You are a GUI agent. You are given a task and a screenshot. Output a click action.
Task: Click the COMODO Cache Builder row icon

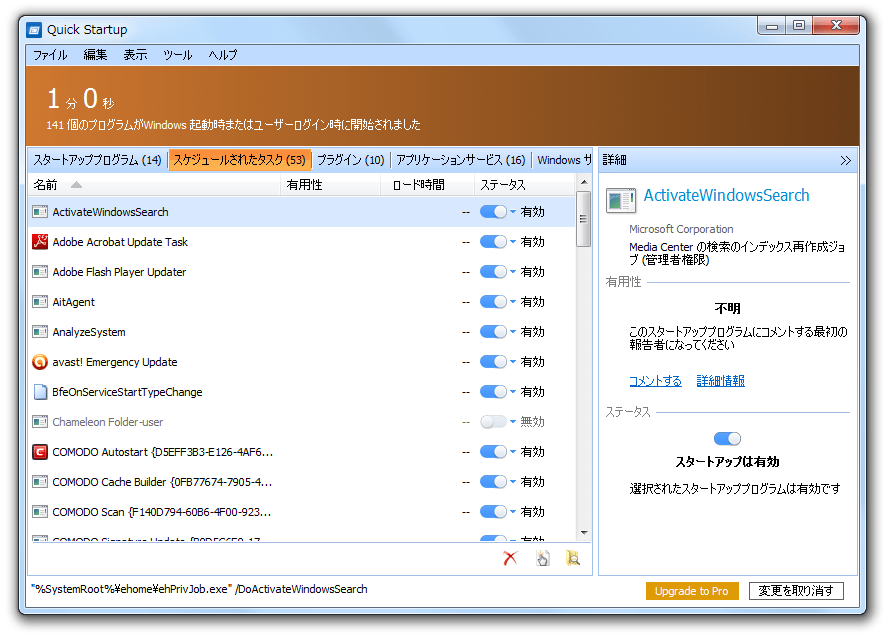pyautogui.click(x=40, y=482)
